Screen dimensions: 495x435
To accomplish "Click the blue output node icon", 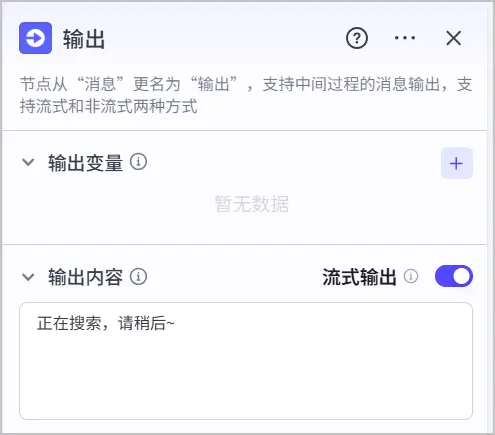I will (35, 38).
